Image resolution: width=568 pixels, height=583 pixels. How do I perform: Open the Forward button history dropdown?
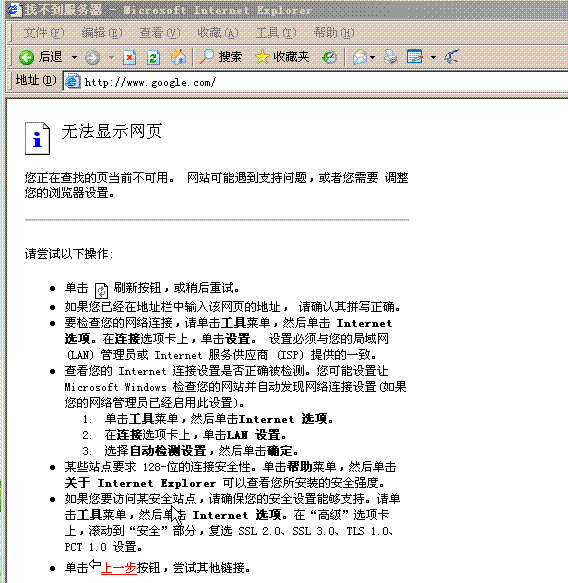[x=111, y=57]
